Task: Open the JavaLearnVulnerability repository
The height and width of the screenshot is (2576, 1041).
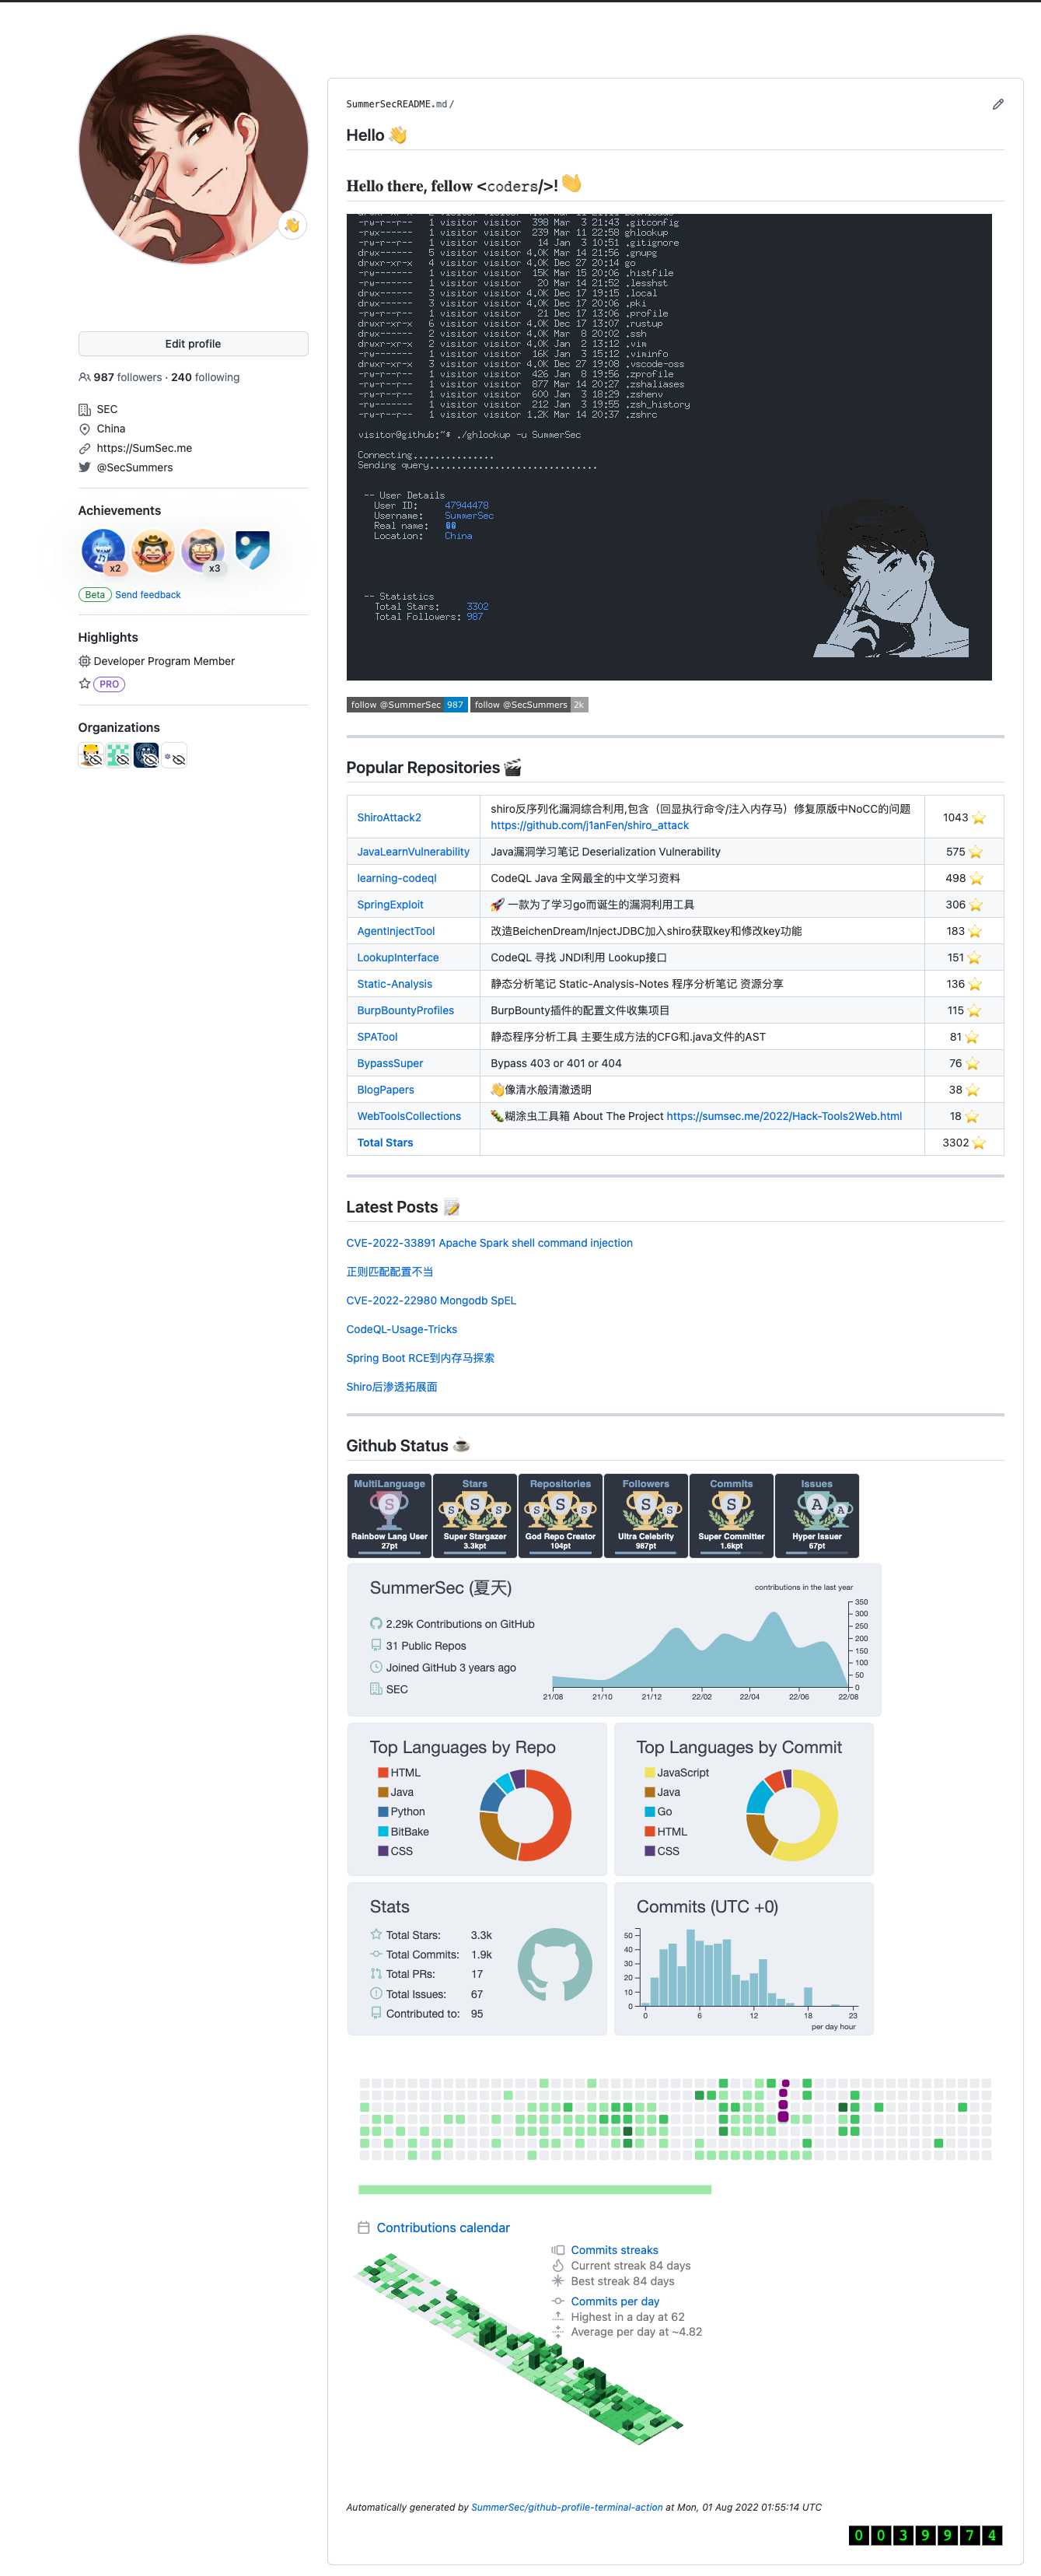Action: coord(413,852)
